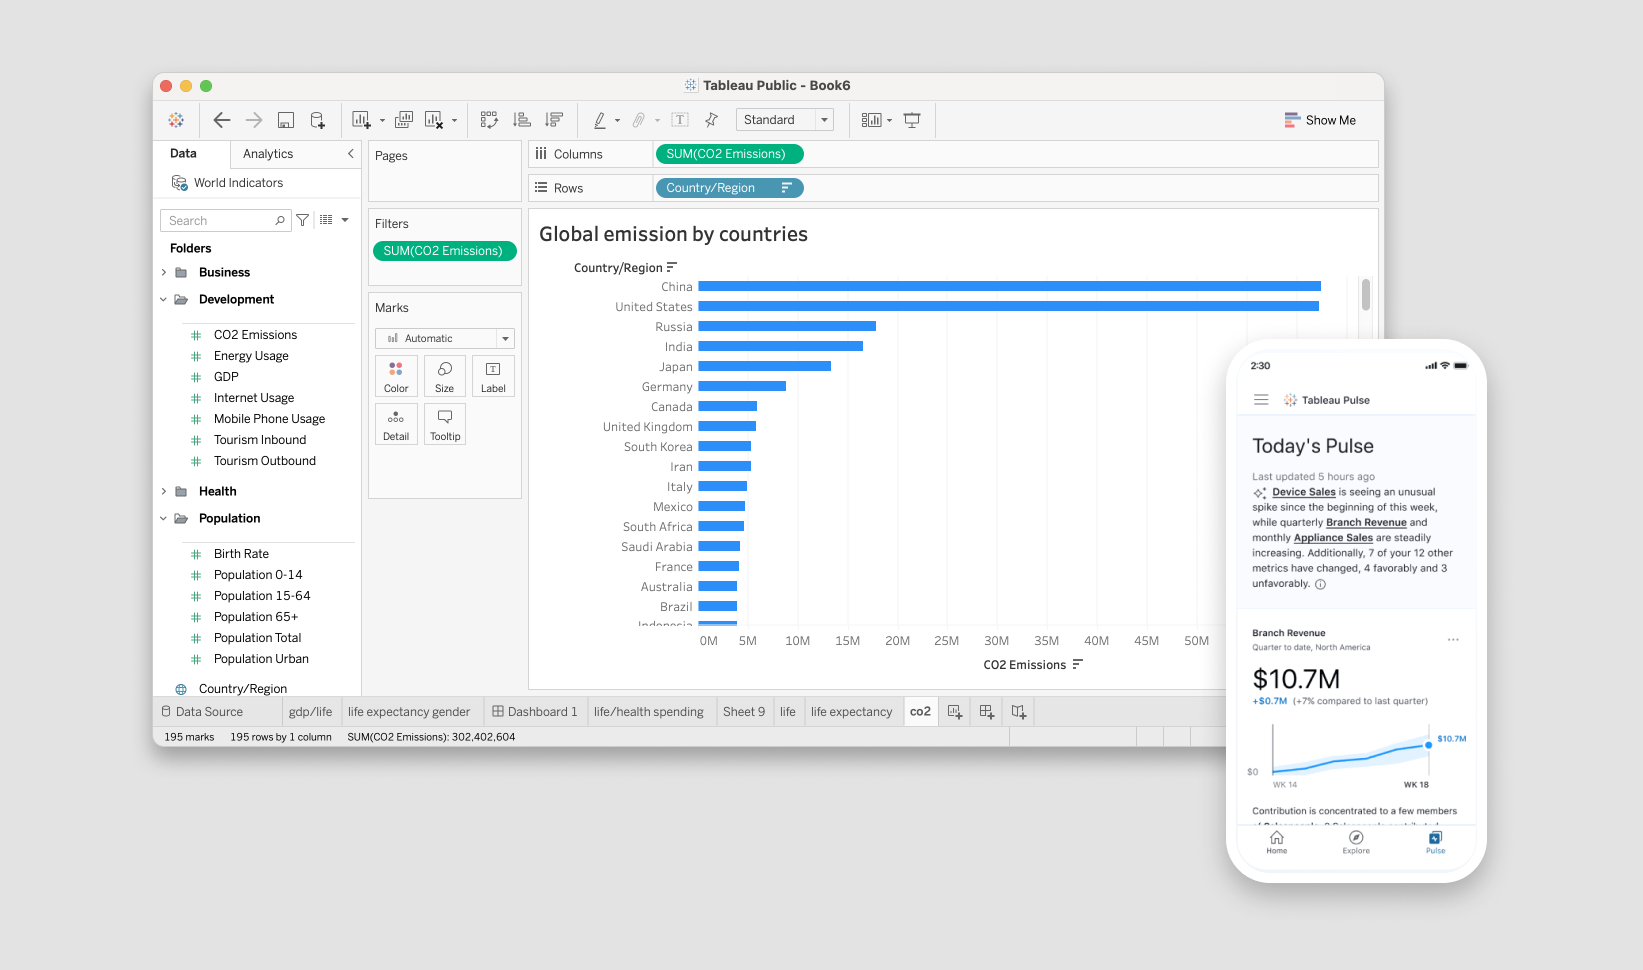Click the Detail marks card button
The image size is (1643, 970).
(x=396, y=424)
